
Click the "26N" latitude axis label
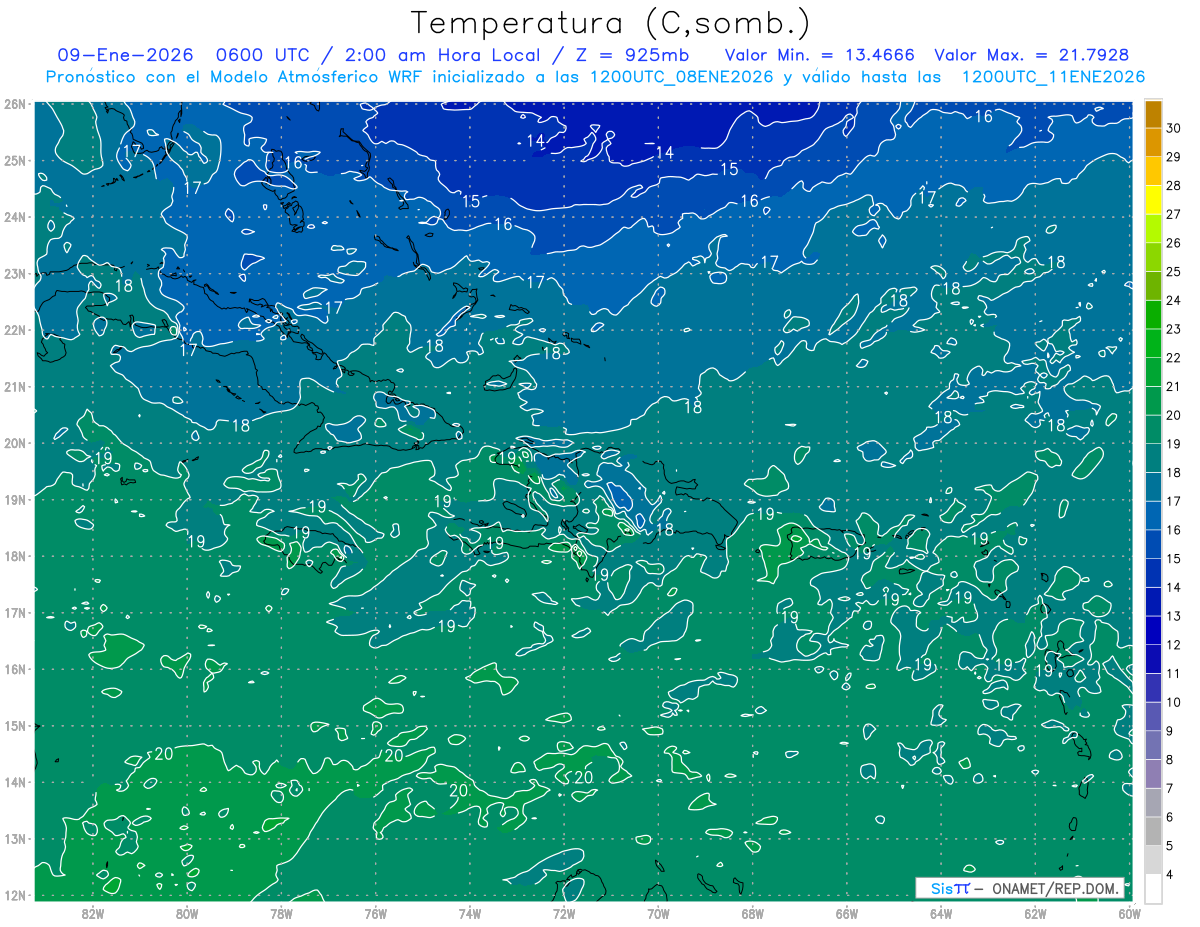click(x=15, y=104)
